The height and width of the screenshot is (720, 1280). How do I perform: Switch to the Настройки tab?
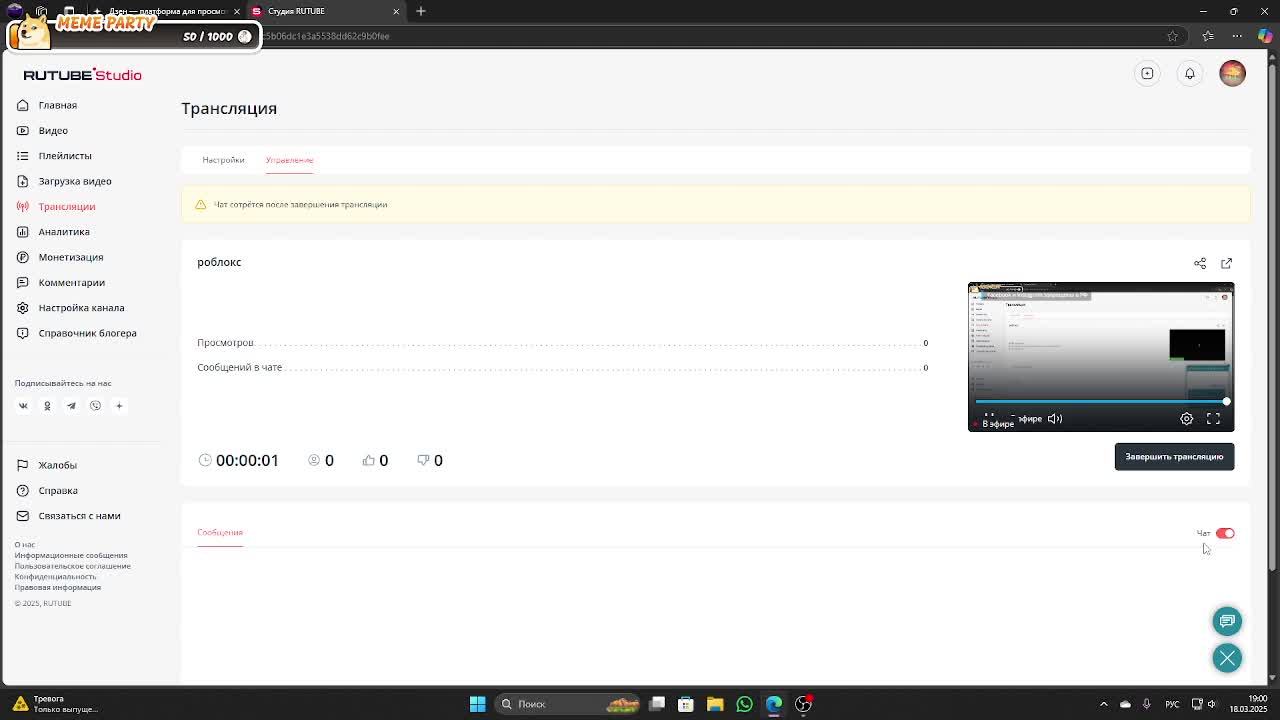click(x=223, y=160)
